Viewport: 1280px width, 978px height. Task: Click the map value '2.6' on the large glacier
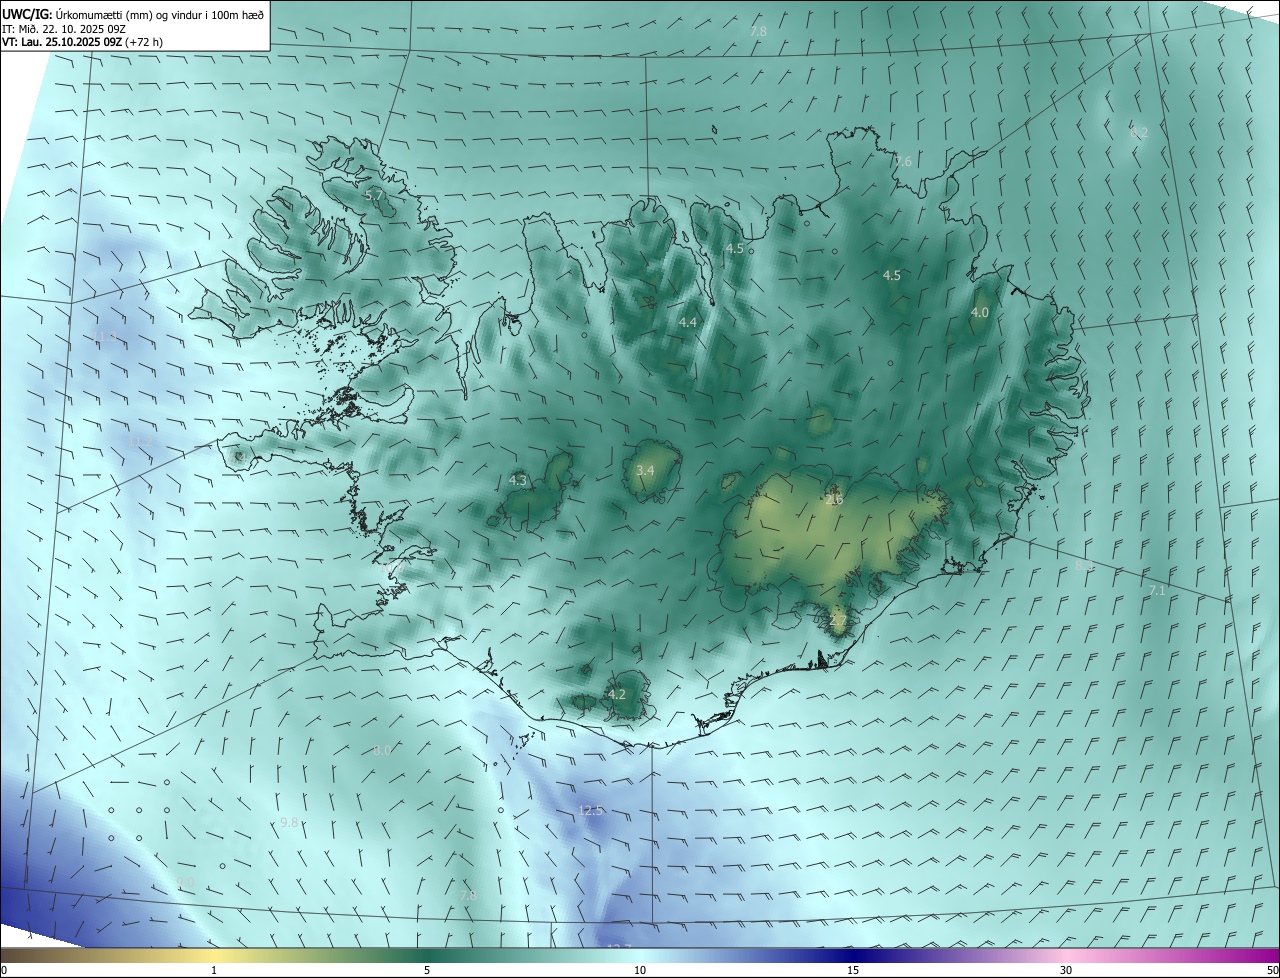coord(835,499)
